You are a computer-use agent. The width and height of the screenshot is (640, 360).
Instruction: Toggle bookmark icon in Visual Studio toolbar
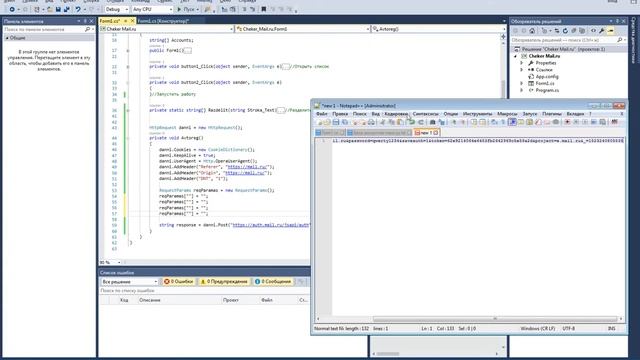[264, 9]
